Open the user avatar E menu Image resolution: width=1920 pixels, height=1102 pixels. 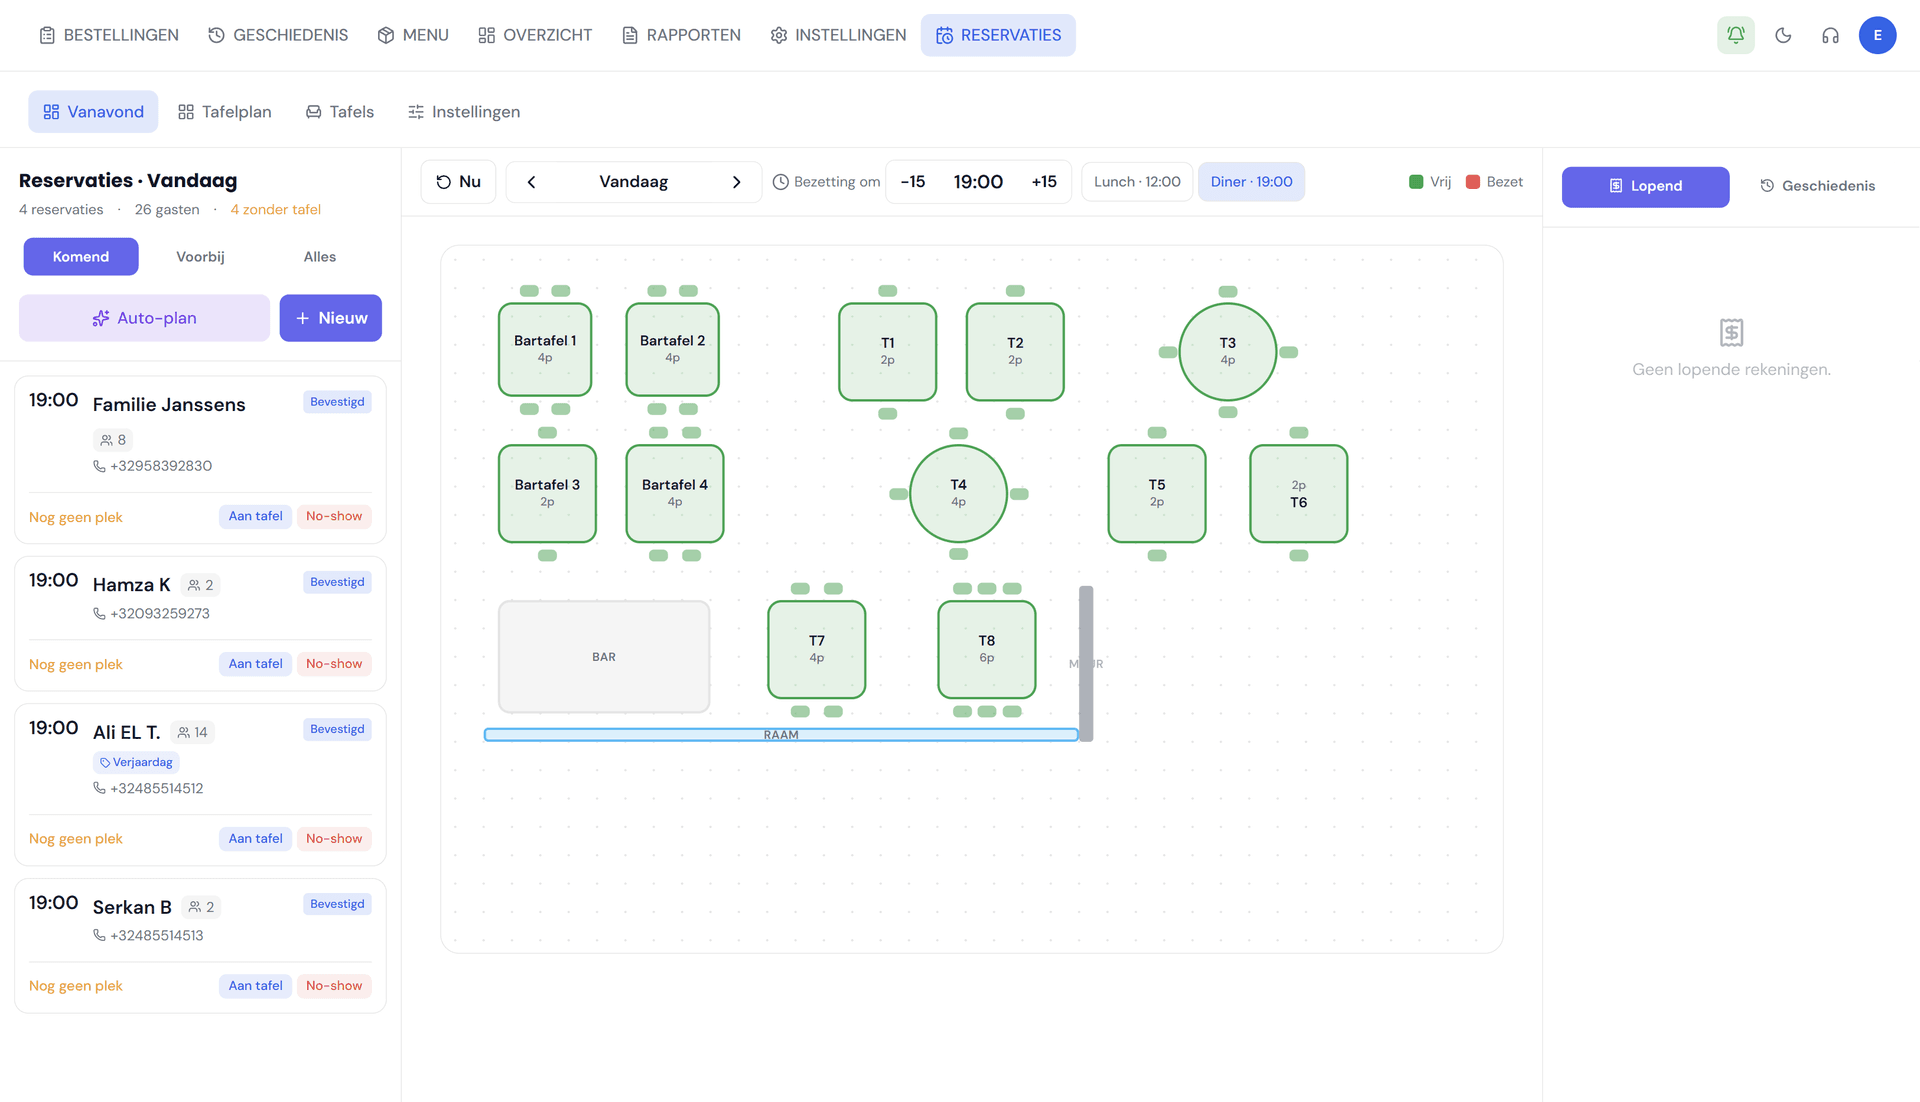pos(1877,35)
